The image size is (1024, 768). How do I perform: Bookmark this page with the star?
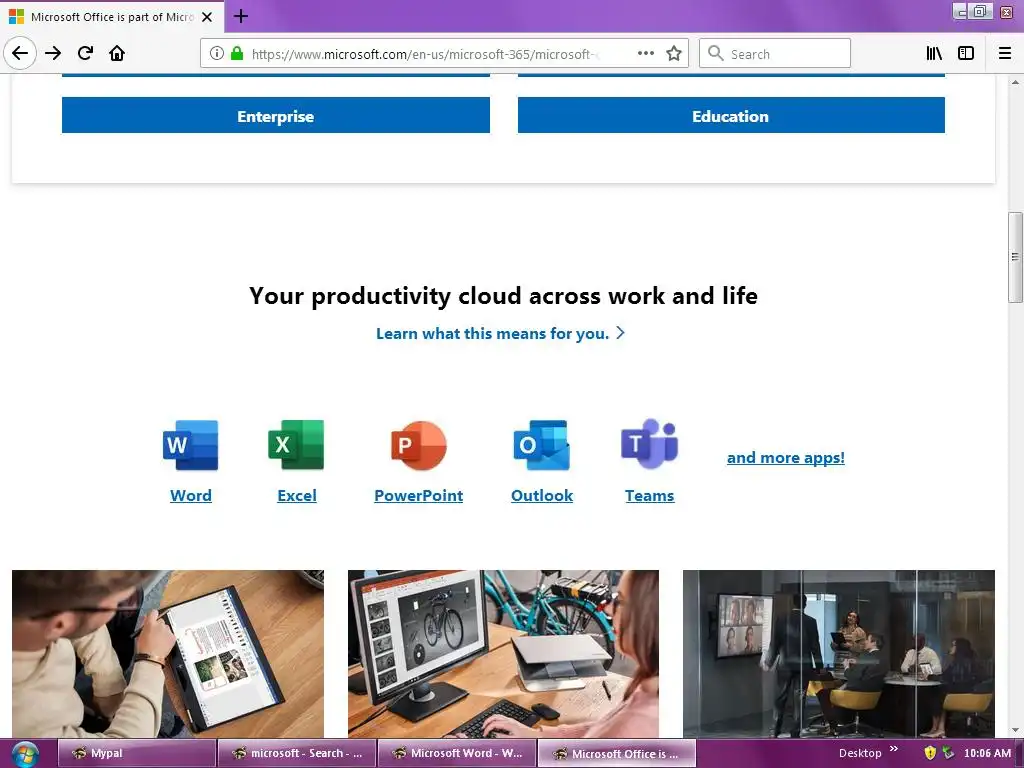[x=674, y=53]
